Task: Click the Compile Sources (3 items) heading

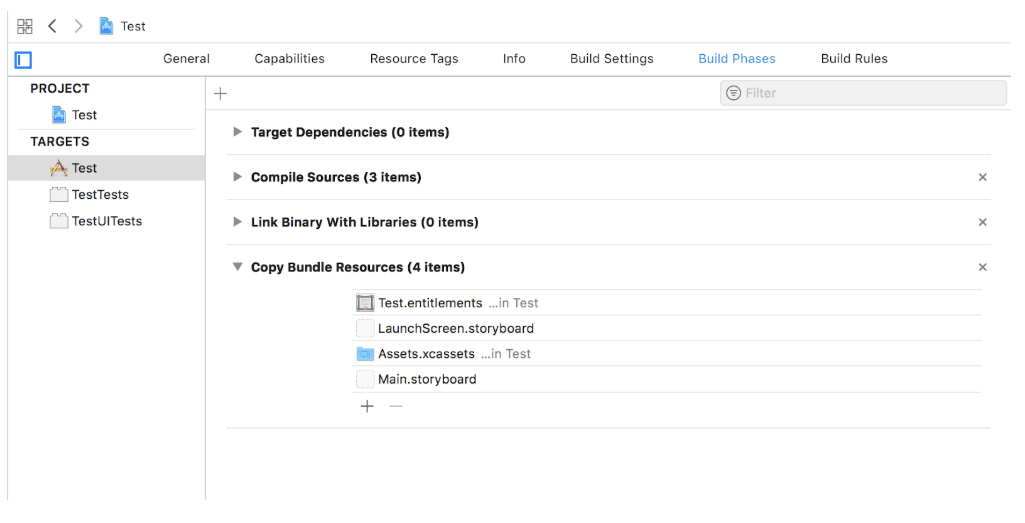Action: click(x=336, y=177)
